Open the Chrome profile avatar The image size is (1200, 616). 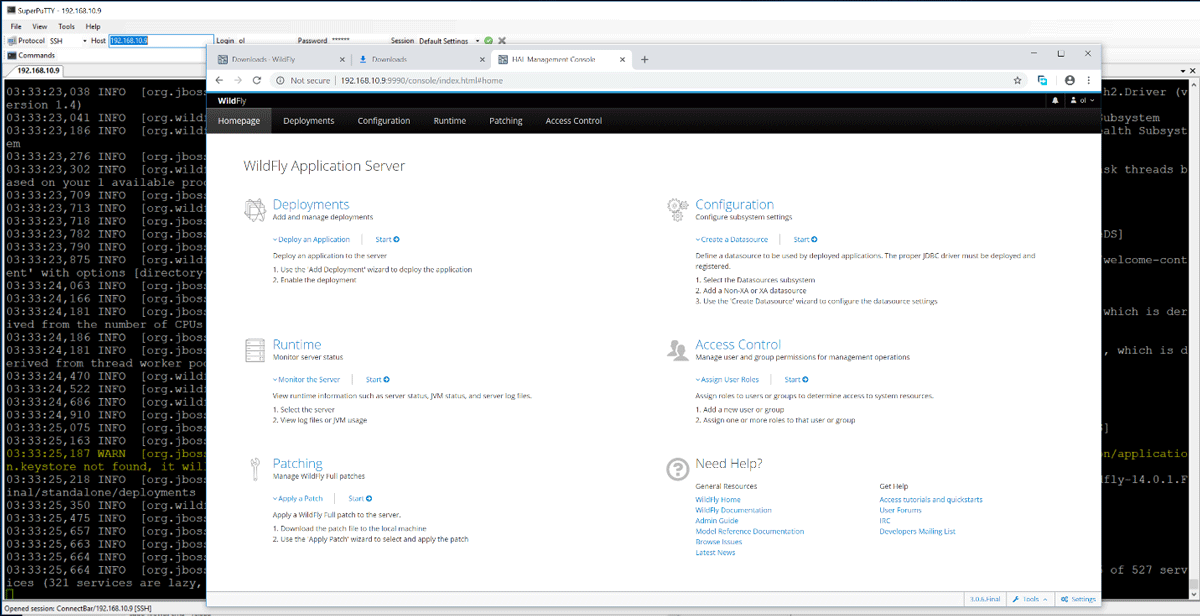click(1069, 80)
